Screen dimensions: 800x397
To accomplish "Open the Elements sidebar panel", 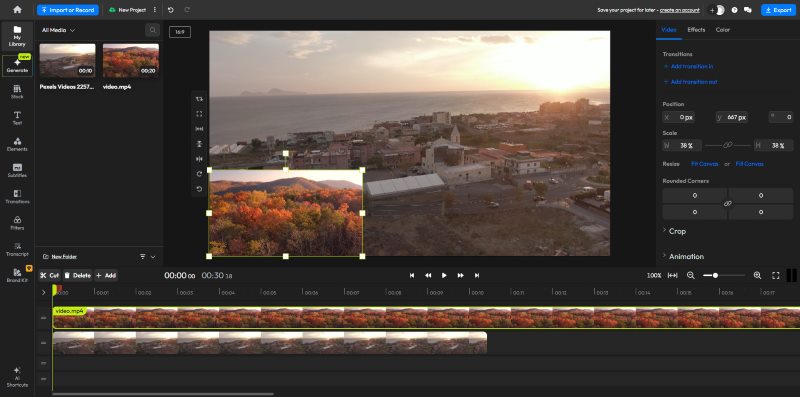I will click(x=17, y=144).
